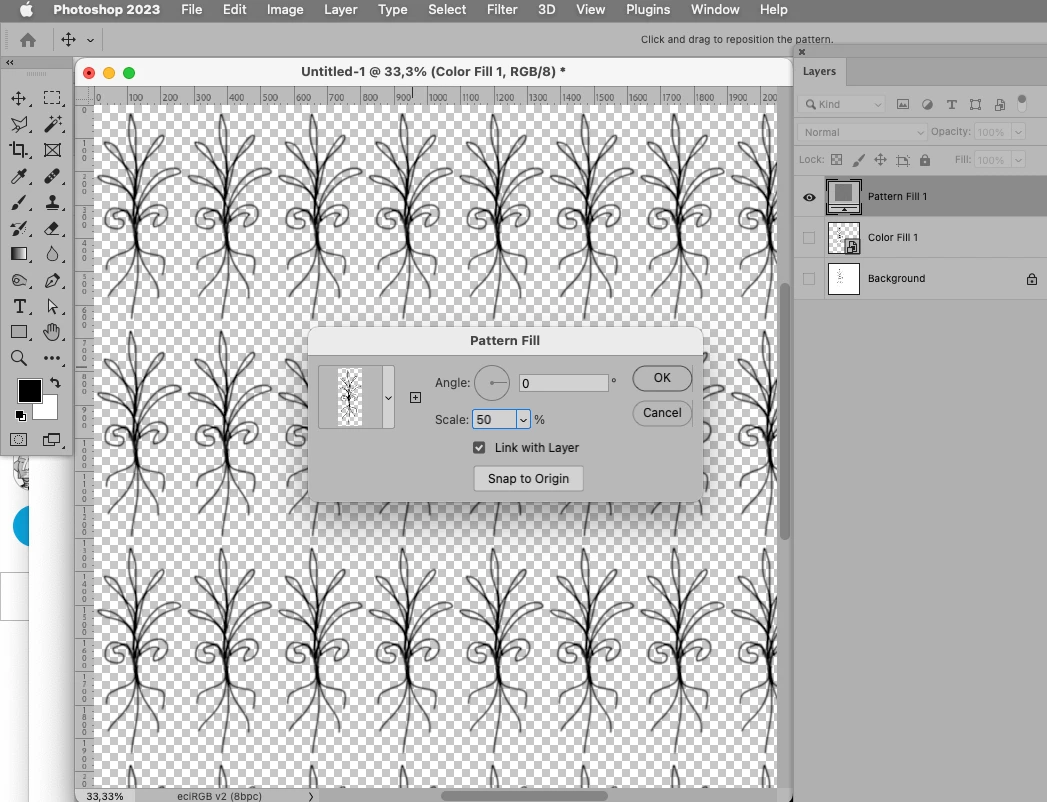Toggle Quick Mask mode
The width and height of the screenshot is (1047, 802).
19,439
